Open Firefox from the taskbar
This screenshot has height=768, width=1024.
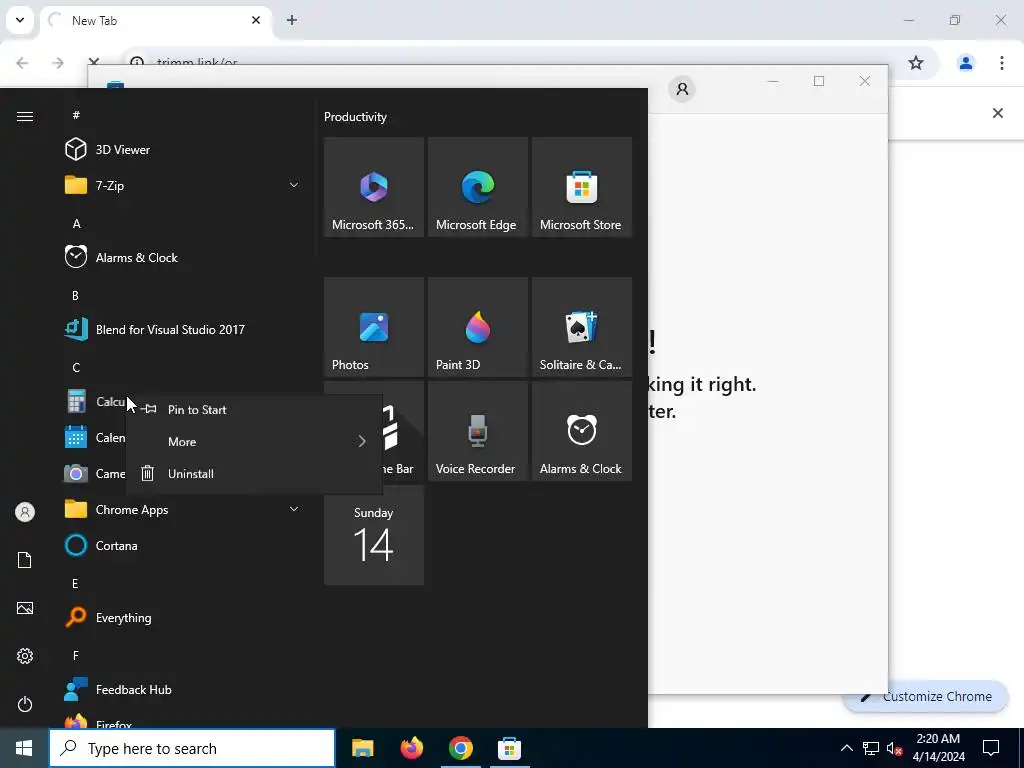[411, 748]
